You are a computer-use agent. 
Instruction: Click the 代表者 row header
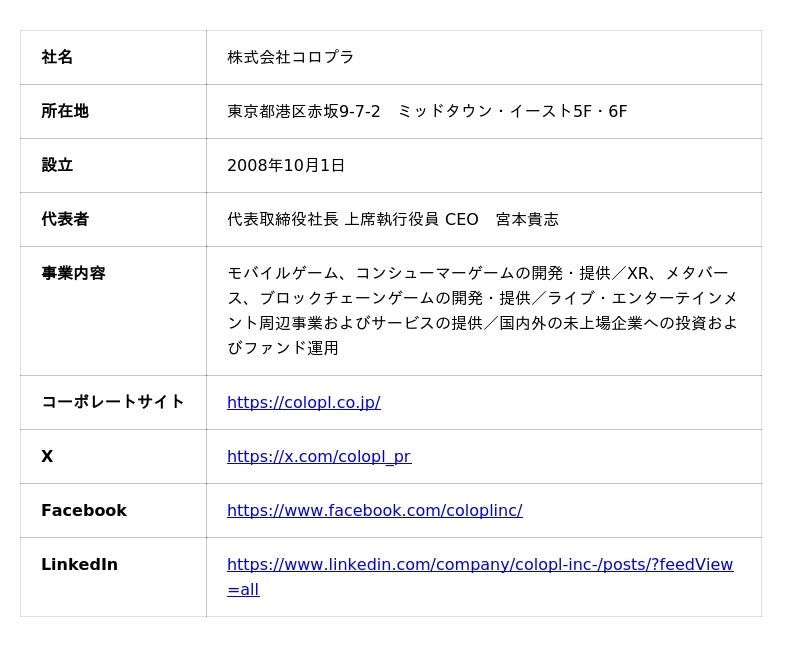pos(65,219)
